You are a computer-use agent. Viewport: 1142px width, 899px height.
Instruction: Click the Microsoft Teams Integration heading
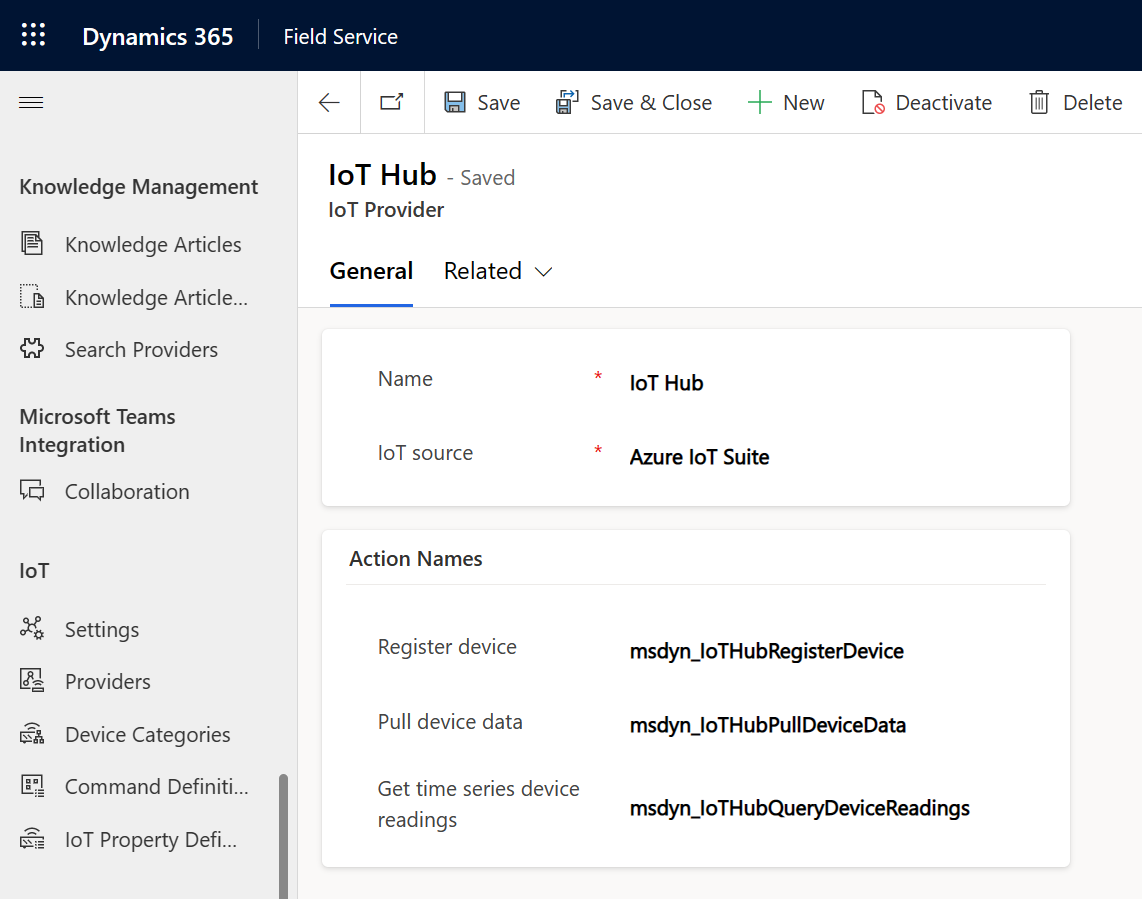coord(98,431)
